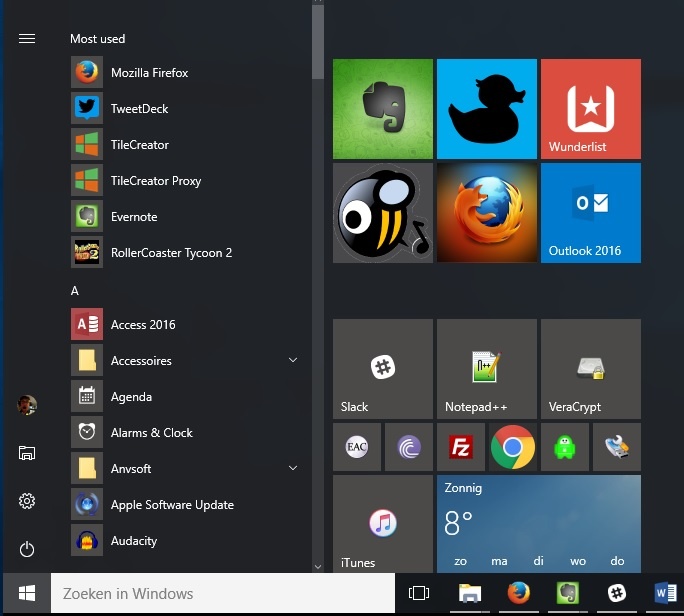This screenshot has width=684, height=616.
Task: Switch to Slack on the taskbar
Action: click(x=617, y=593)
